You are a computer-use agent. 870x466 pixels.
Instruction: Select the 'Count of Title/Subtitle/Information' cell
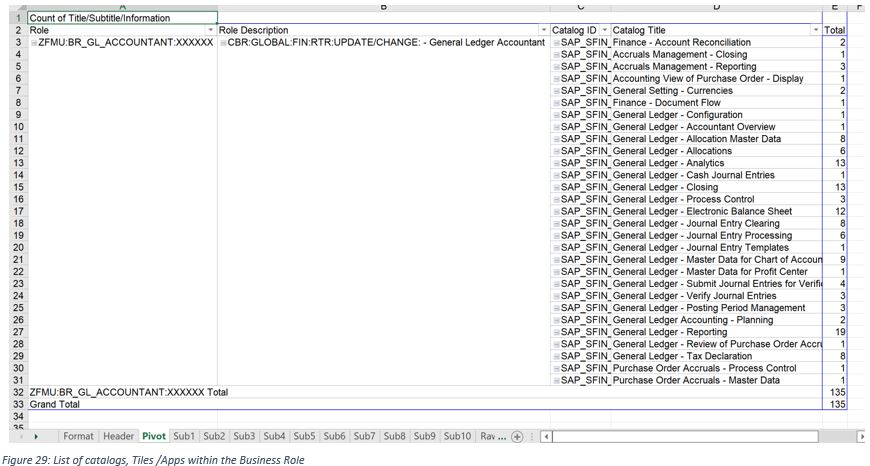click(x=123, y=18)
